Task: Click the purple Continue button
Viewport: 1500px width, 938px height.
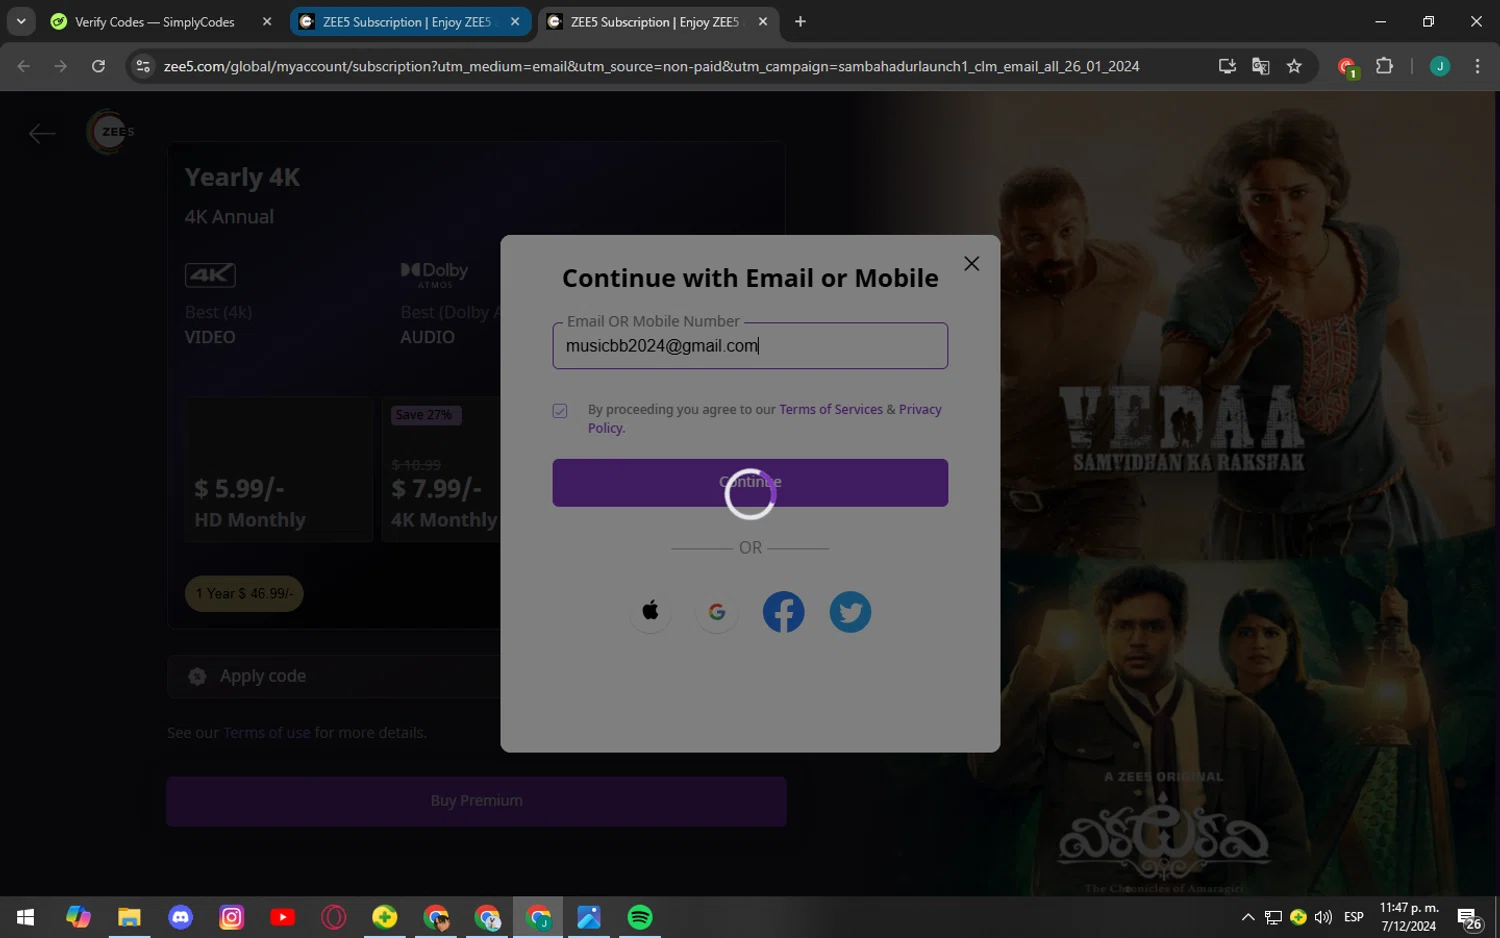Action: (750, 483)
